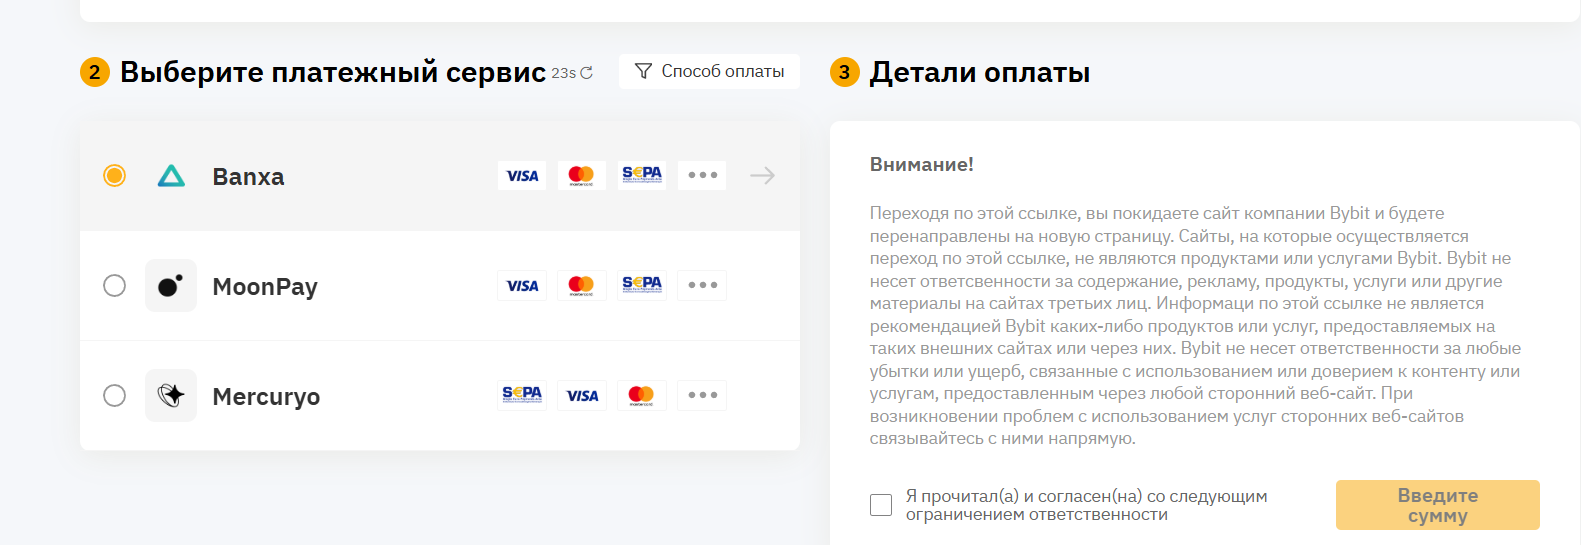Expand more payment methods for MoonPay
The image size is (1581, 545).
[702, 286]
